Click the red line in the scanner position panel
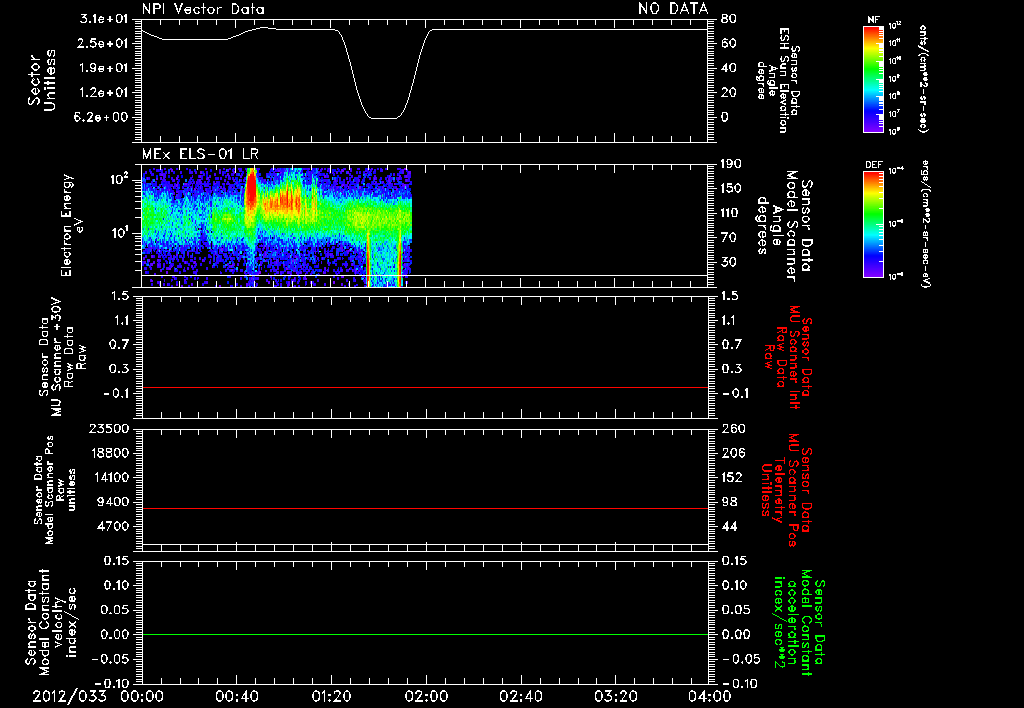 (x=424, y=508)
